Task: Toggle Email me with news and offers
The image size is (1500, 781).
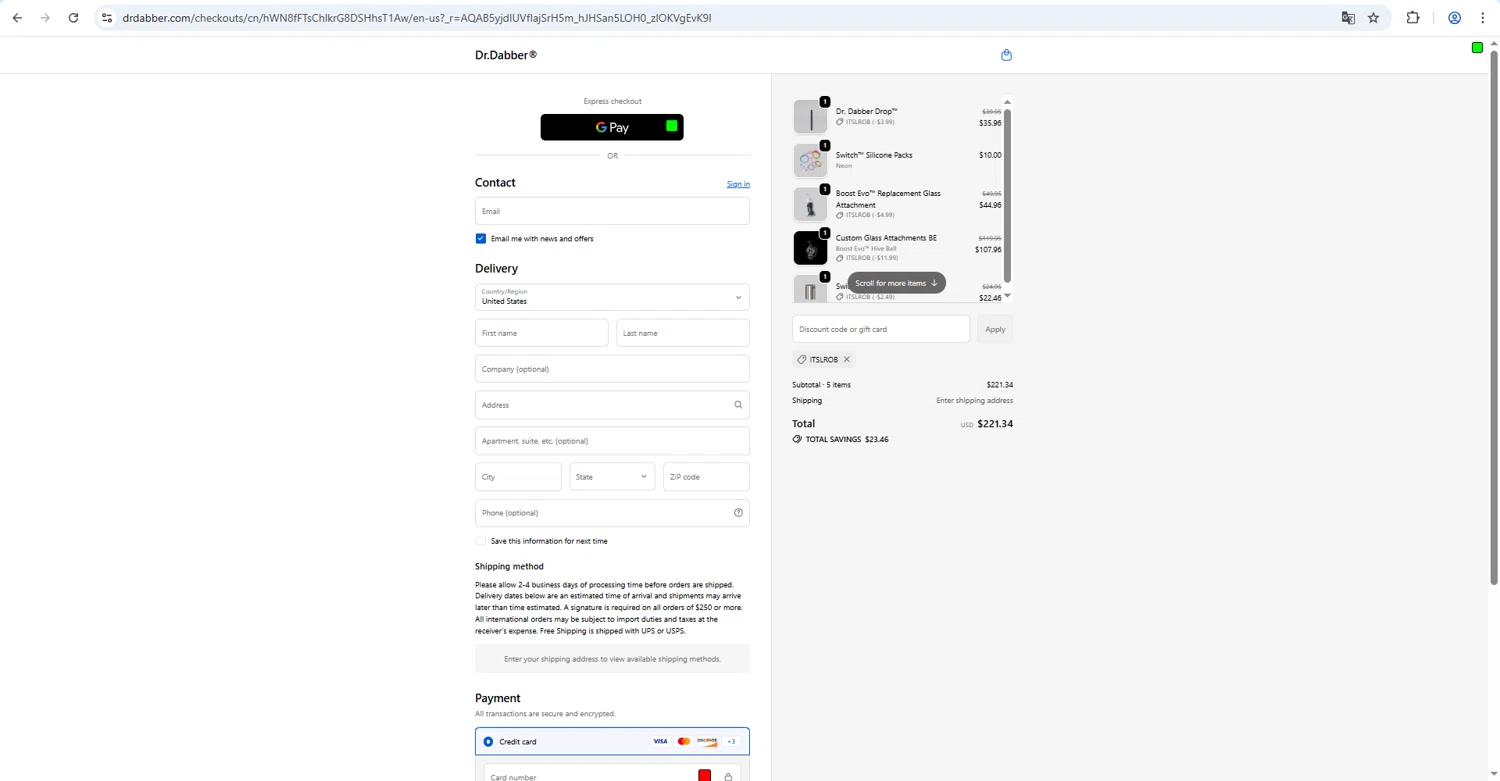Action: [481, 239]
